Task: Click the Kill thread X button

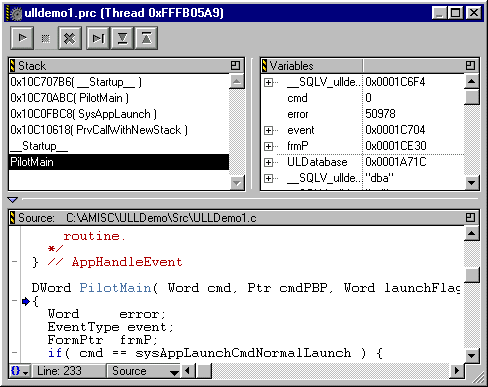Action: tap(70, 38)
